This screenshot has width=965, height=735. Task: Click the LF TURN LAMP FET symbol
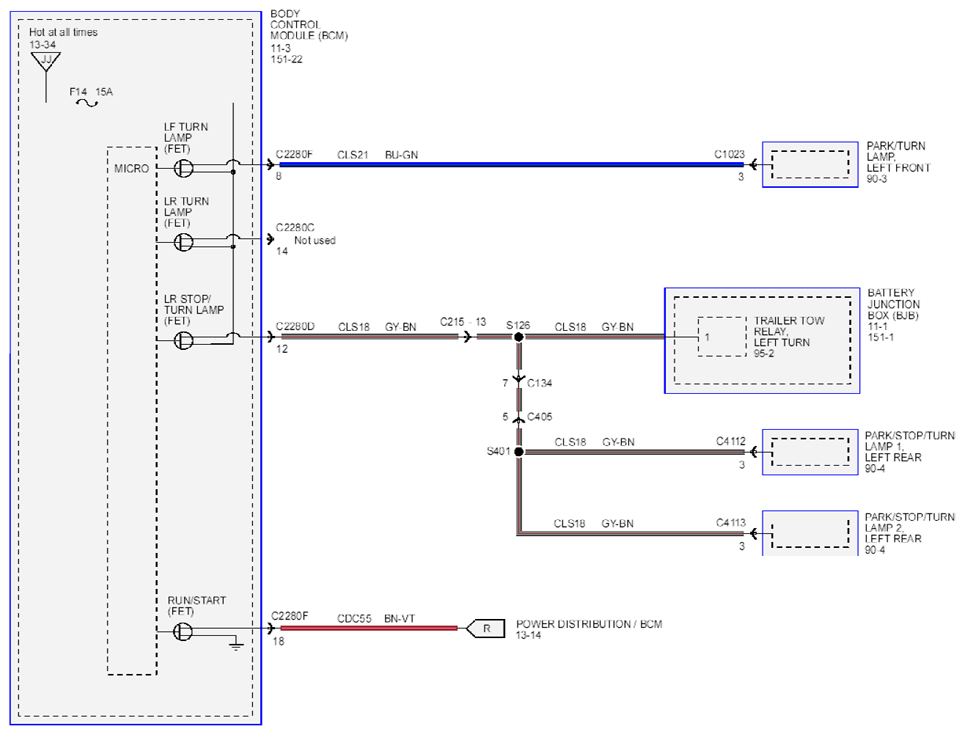pos(183,168)
